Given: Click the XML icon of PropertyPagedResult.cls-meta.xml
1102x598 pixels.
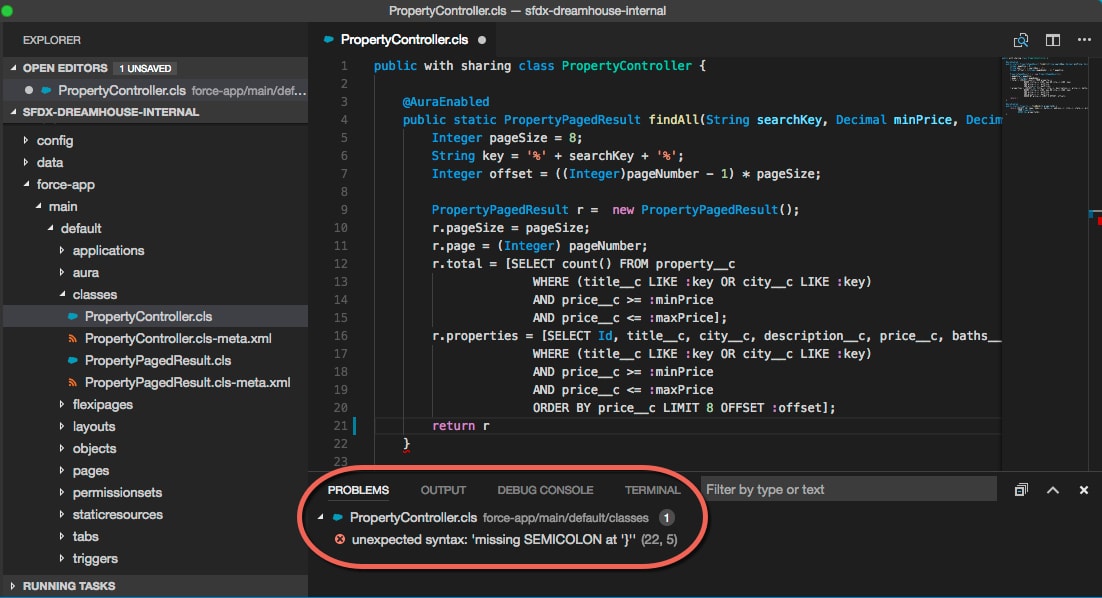Looking at the screenshot, I should click(x=72, y=382).
